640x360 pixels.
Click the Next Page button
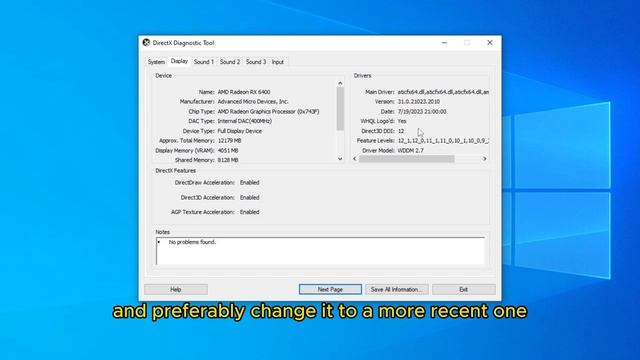pos(330,289)
